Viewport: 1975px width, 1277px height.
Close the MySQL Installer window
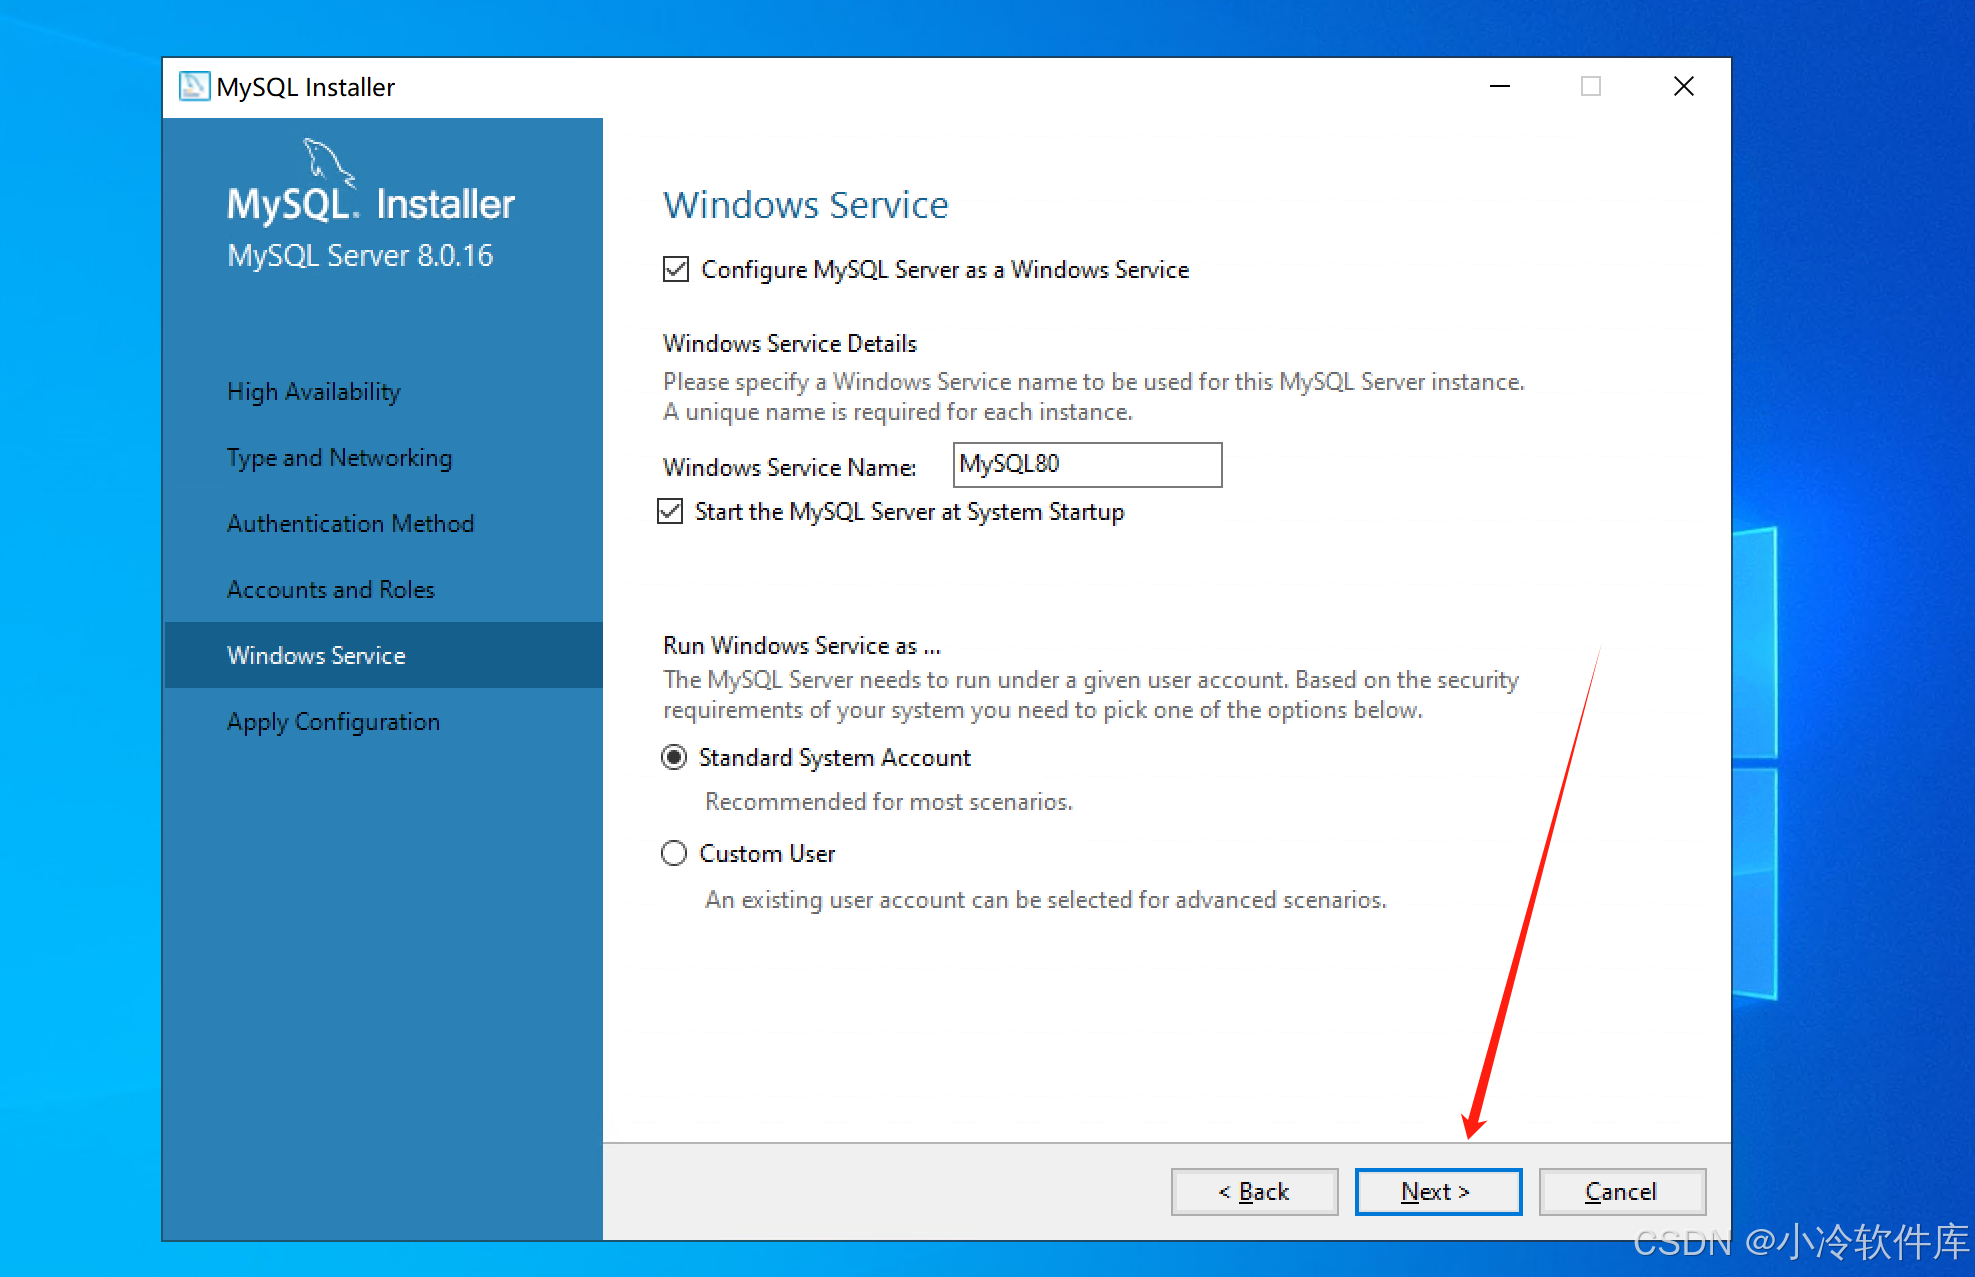[x=1683, y=87]
